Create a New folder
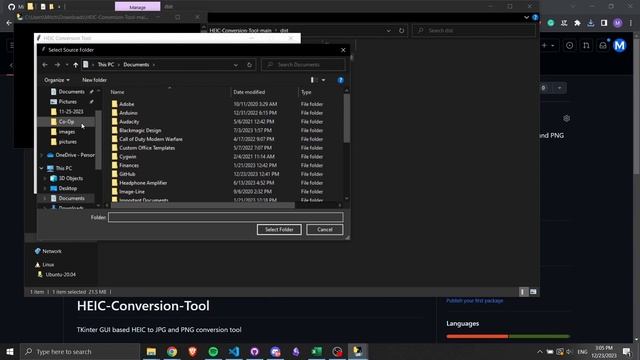Viewport: 640px width, 360px height. point(94,80)
